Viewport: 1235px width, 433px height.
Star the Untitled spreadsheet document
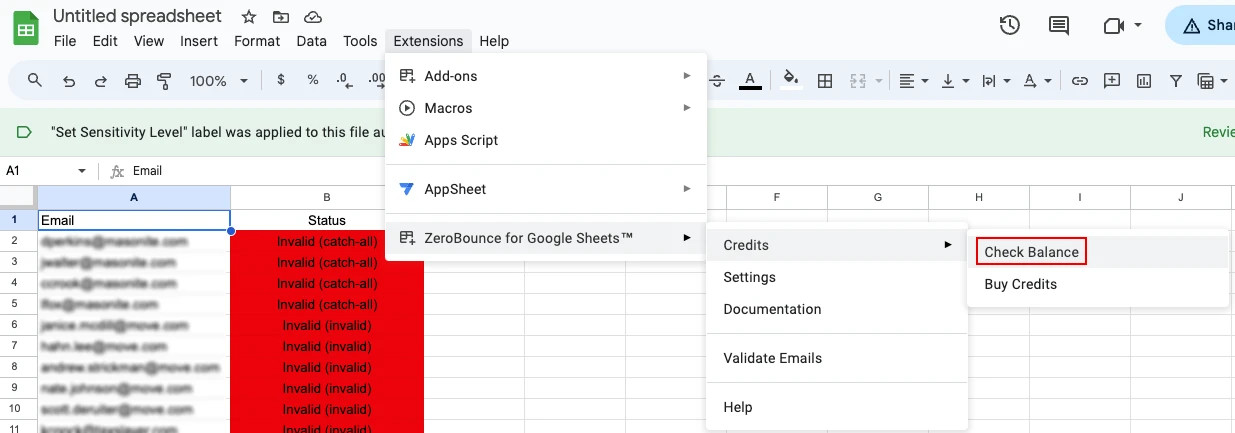coord(249,17)
